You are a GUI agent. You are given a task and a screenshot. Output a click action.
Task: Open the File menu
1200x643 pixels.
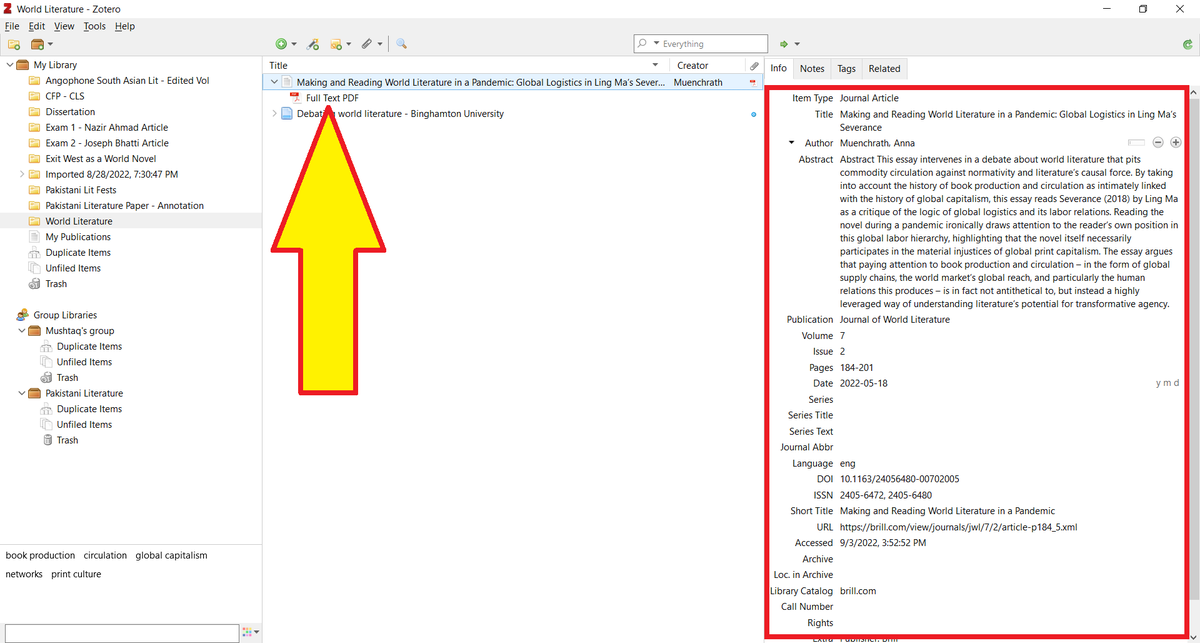coord(12,26)
